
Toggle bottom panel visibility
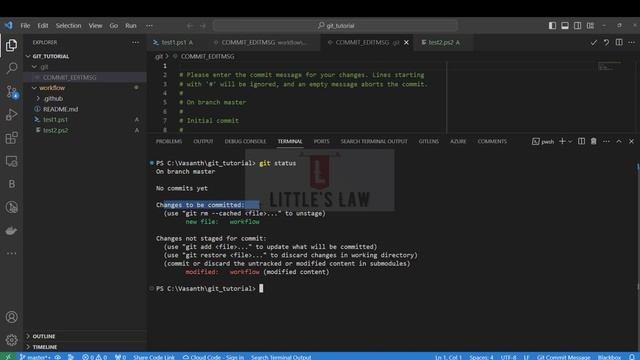565,26
